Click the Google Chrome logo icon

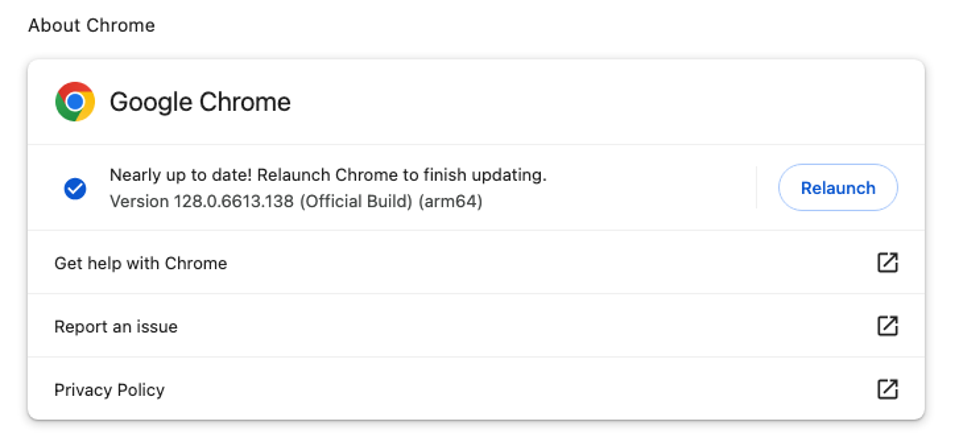click(75, 102)
